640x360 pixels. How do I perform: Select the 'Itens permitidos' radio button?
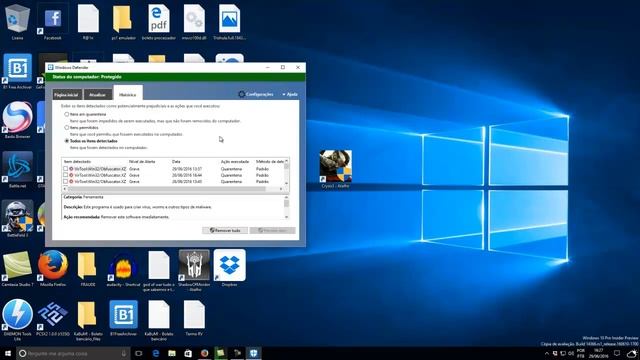coord(67,128)
